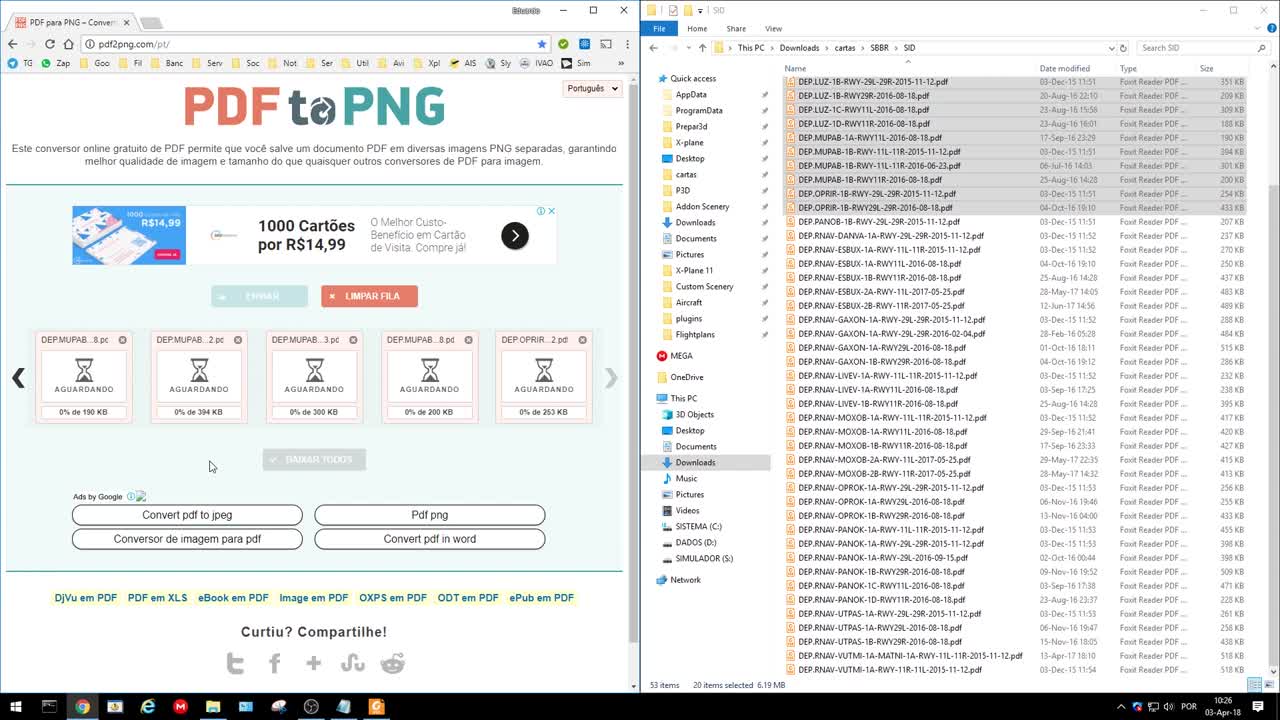
Task: Click the BAIXAR TODOS button
Action: coord(314,459)
